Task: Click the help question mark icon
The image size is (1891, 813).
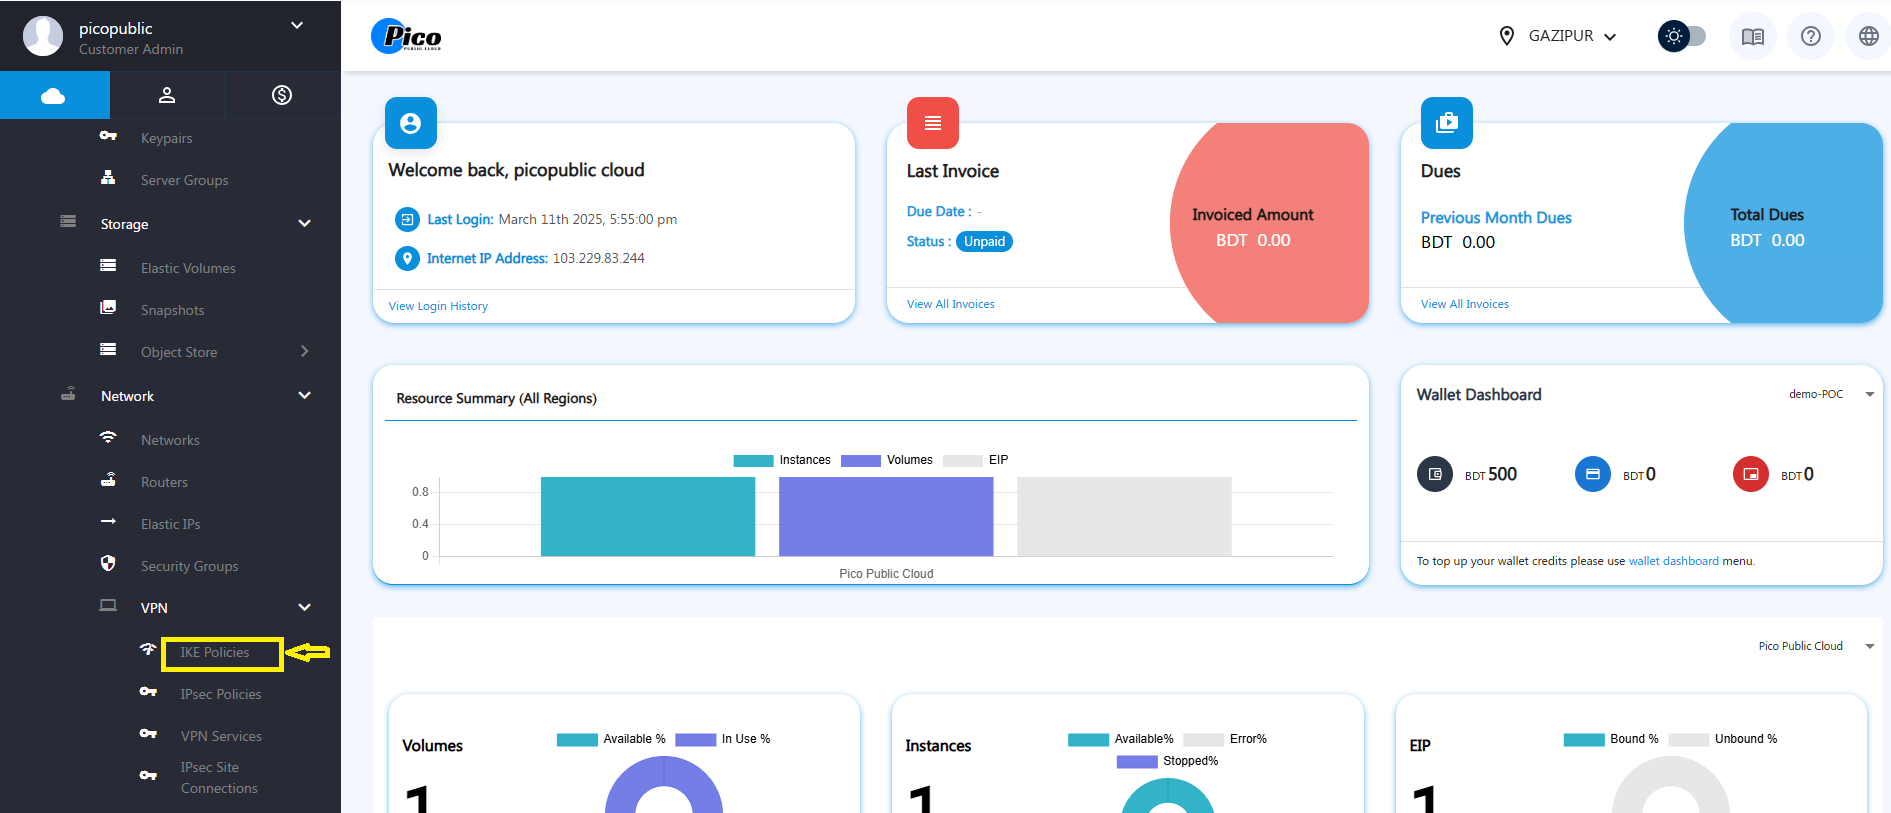Action: tap(1810, 37)
